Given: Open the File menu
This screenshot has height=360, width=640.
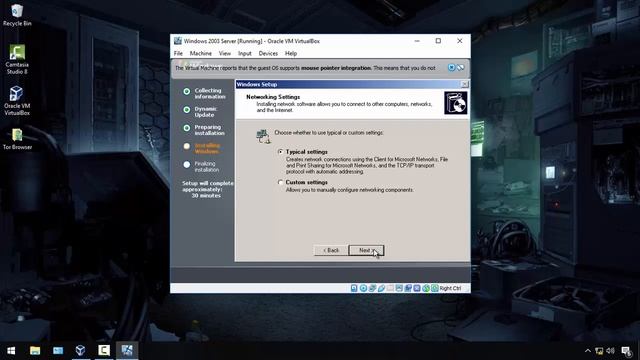Looking at the screenshot, I should point(178,53).
